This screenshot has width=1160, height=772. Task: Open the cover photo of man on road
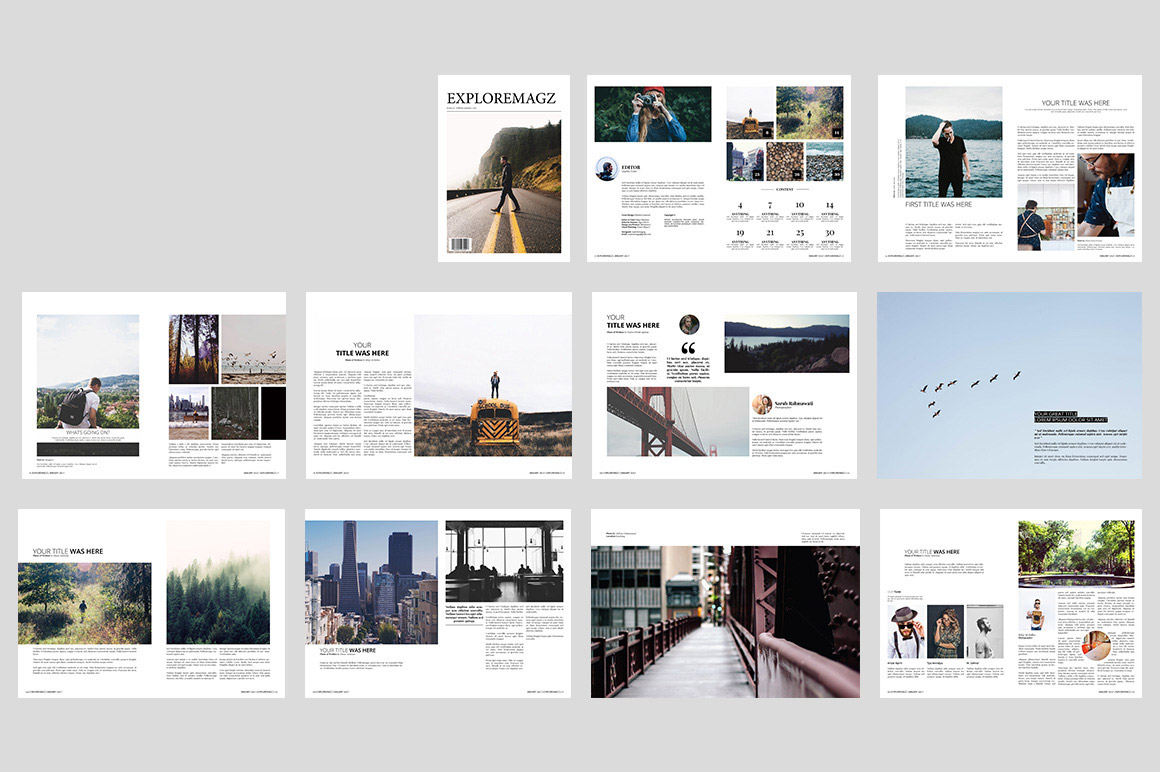pos(503,187)
